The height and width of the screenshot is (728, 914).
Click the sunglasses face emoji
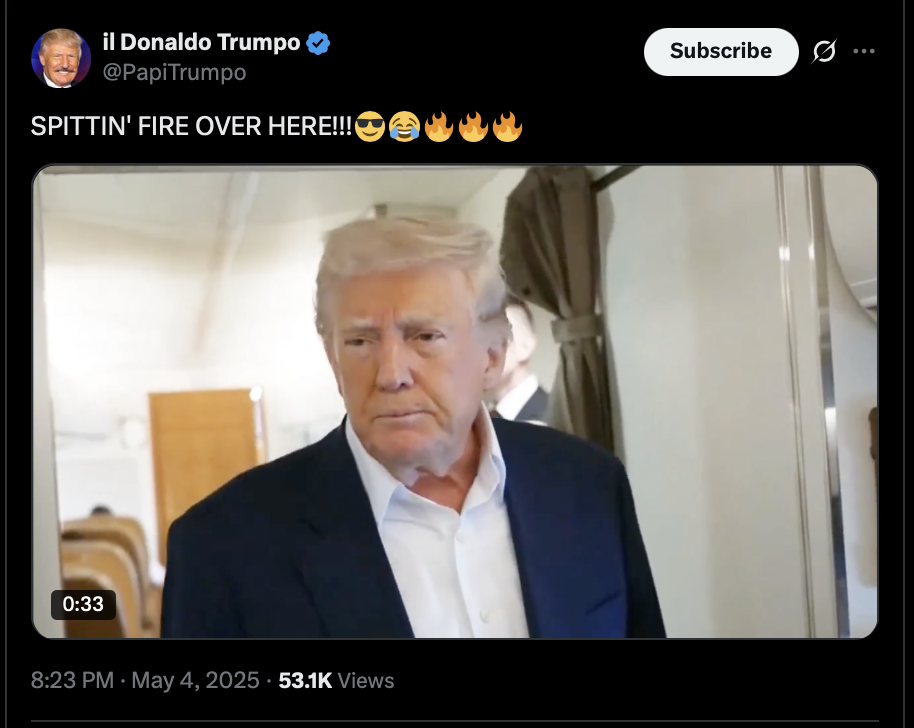(370, 126)
